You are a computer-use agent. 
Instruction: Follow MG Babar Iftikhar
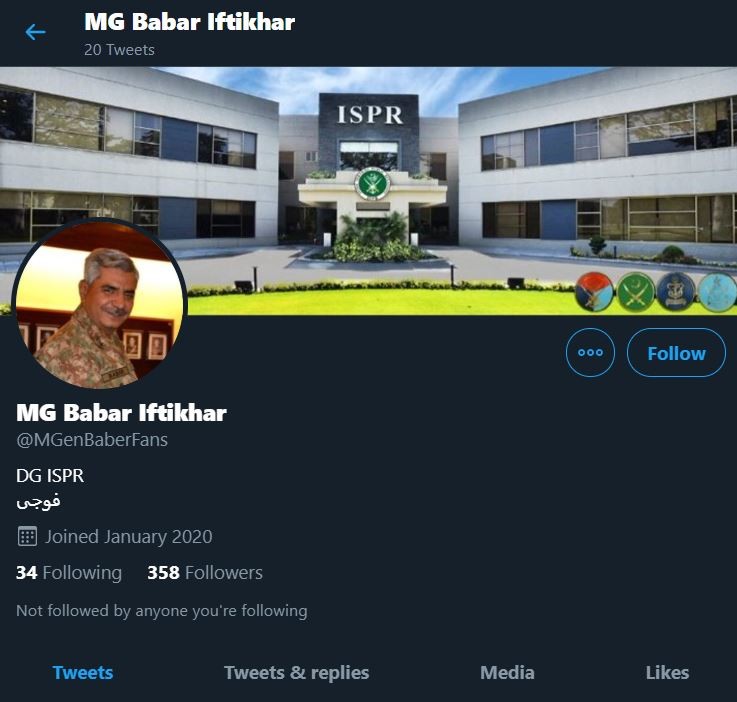coord(676,352)
